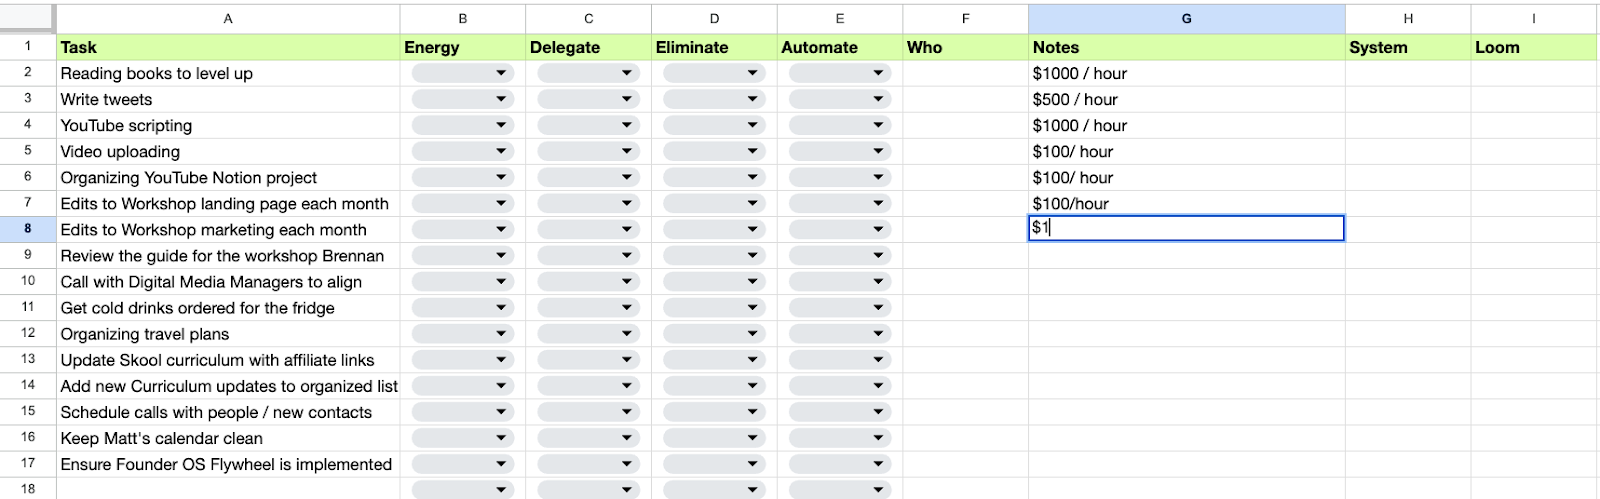Click the System header cell
The height and width of the screenshot is (499, 1600).
(1408, 47)
